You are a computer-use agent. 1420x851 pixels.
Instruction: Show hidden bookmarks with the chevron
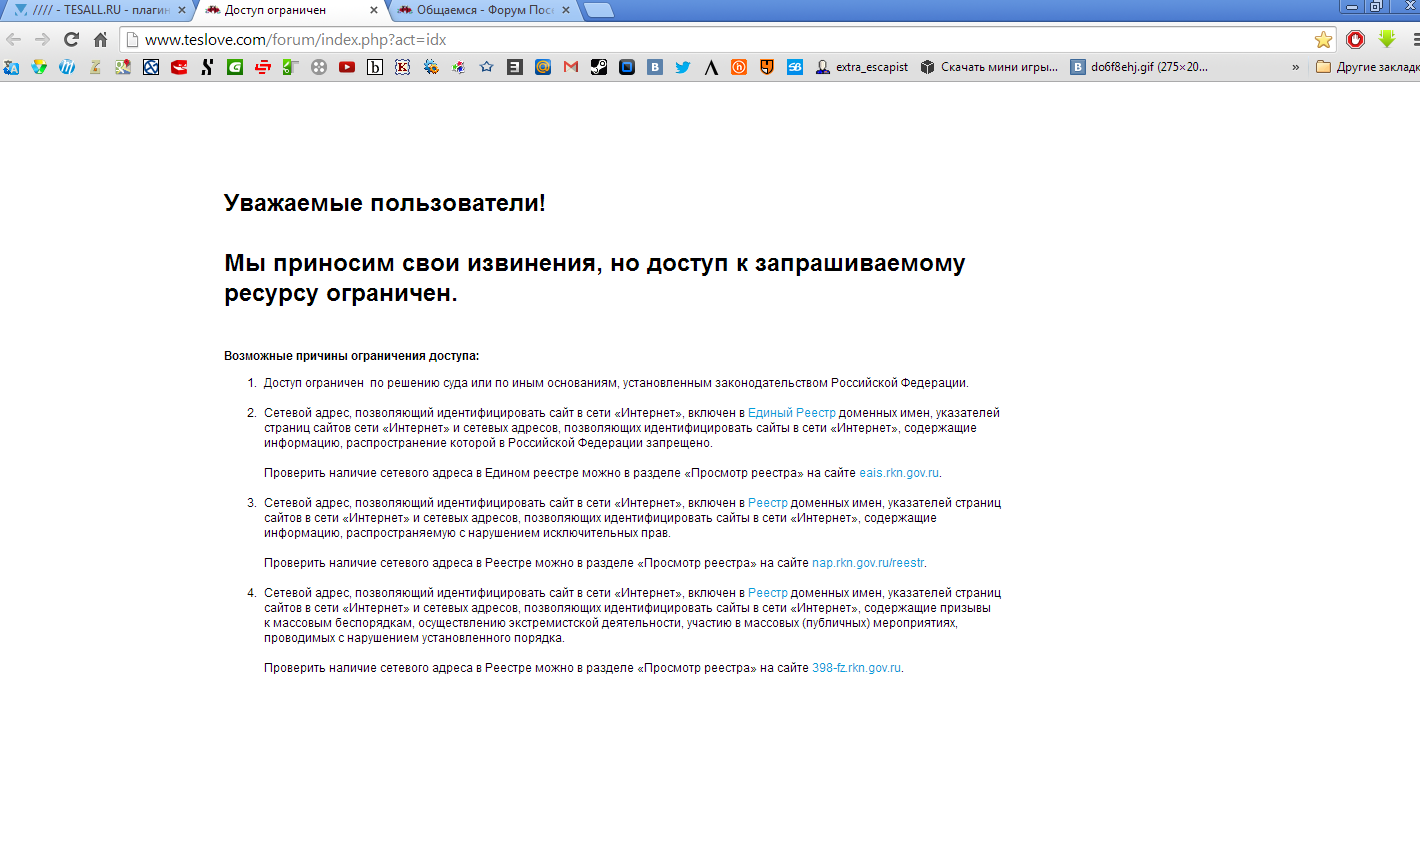click(x=1296, y=67)
